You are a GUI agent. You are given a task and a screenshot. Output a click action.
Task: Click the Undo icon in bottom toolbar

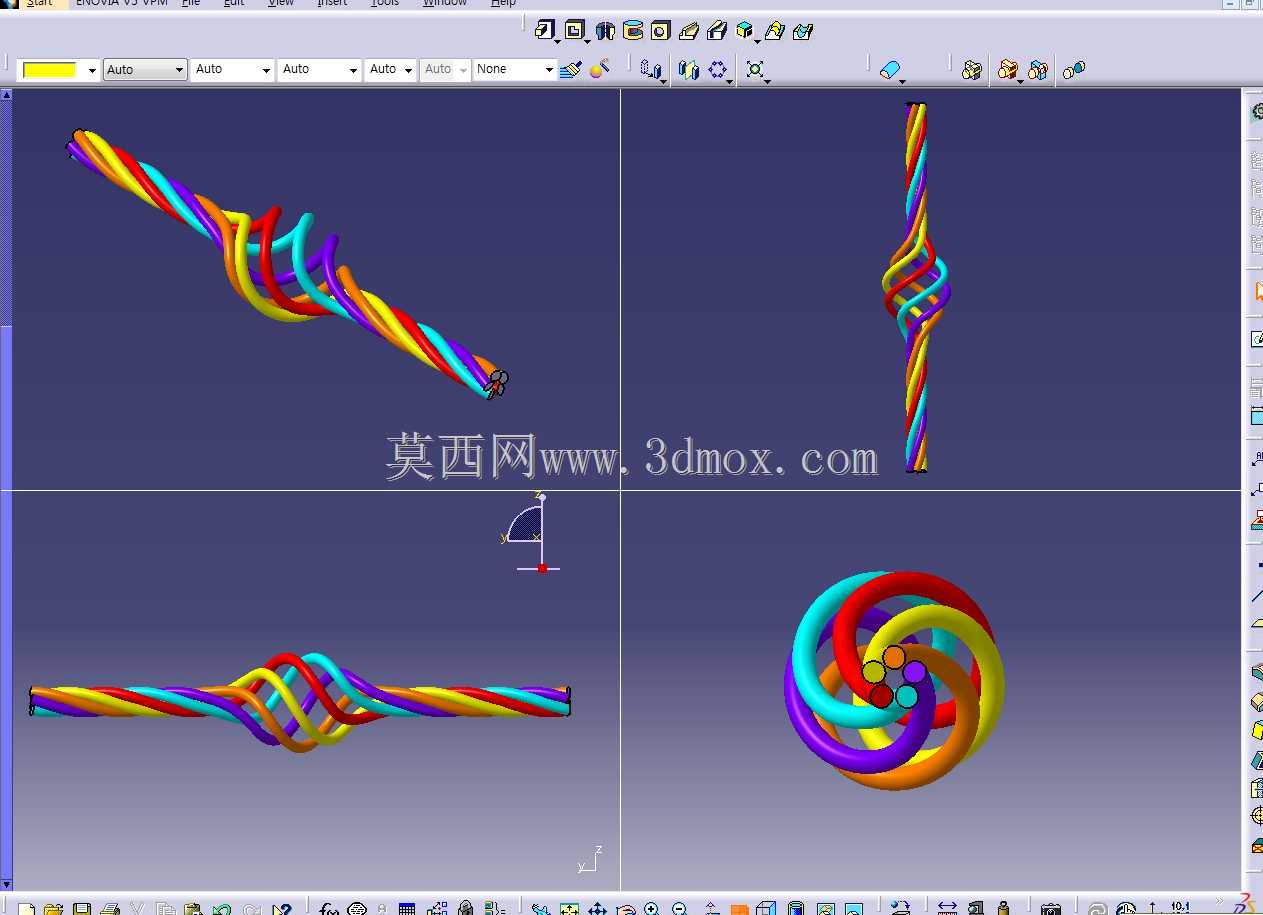(x=222, y=909)
